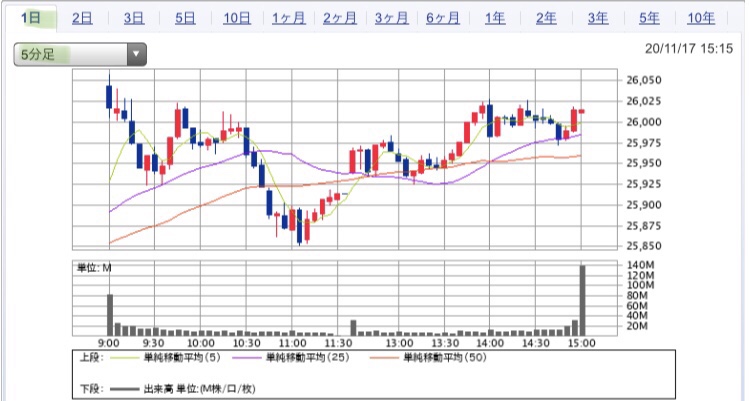Switch to the 2日 range tab
749x401 pixels.
pos(82,18)
